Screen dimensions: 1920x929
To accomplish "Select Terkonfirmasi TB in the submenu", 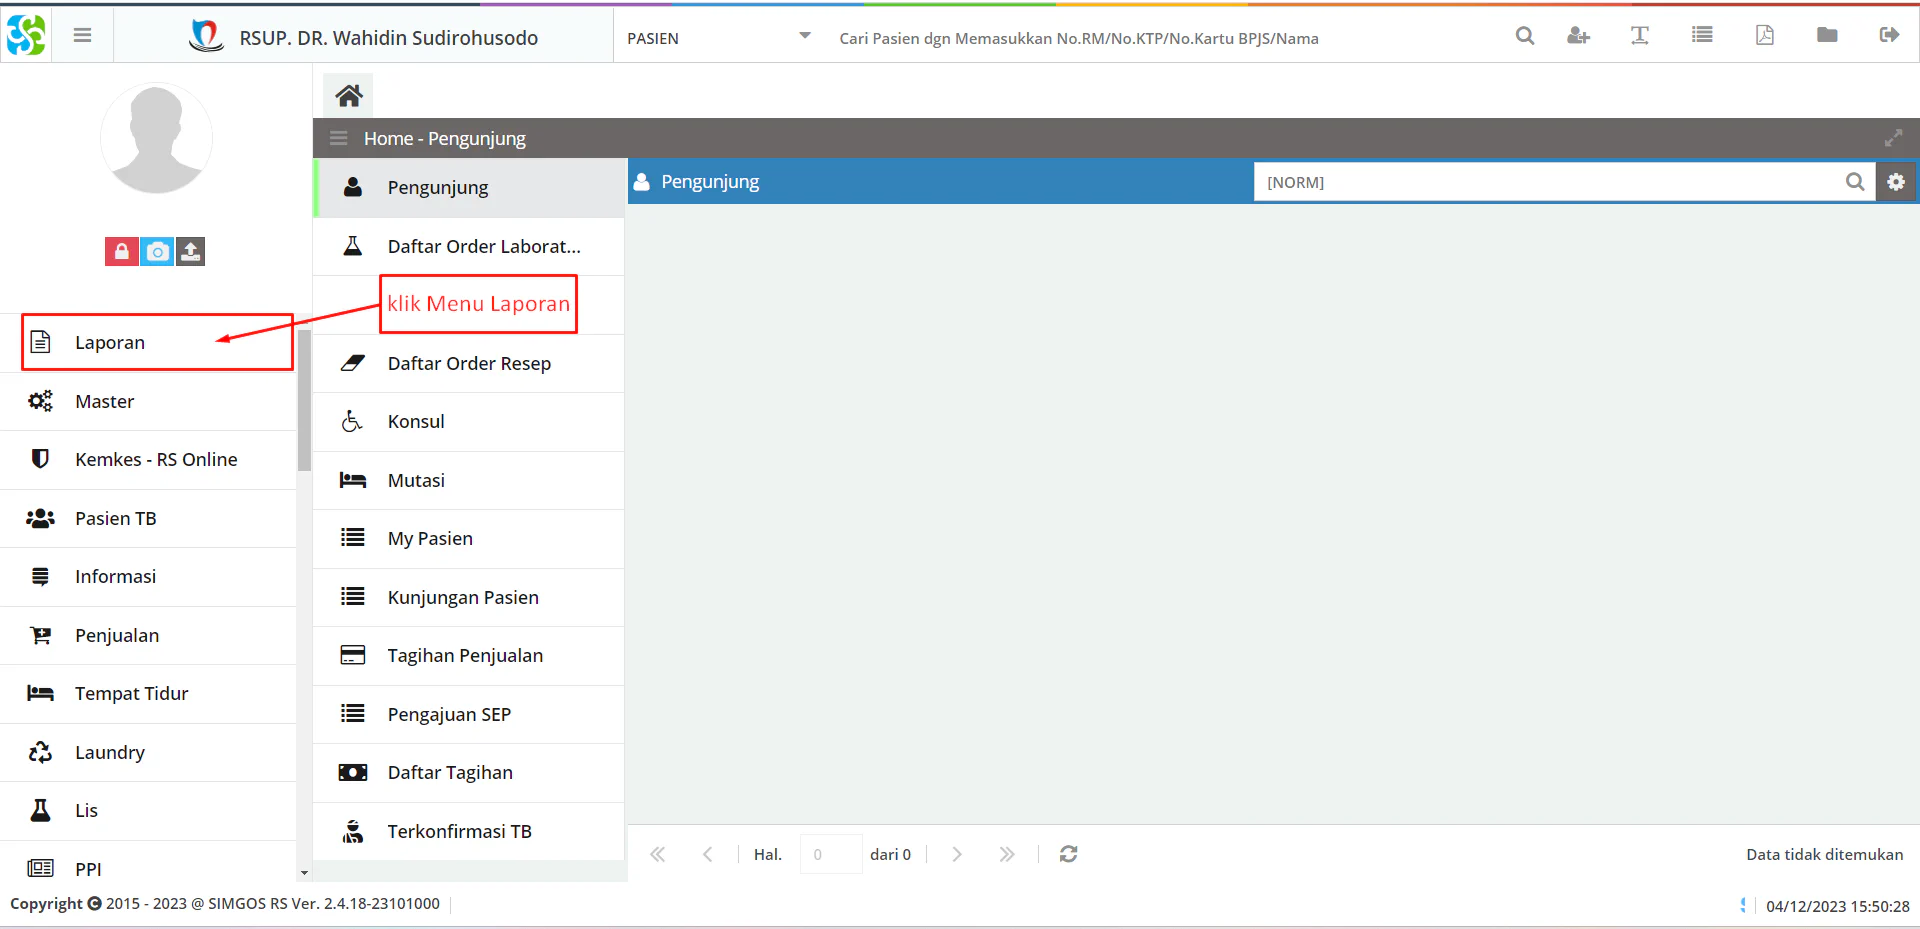I will [469, 831].
